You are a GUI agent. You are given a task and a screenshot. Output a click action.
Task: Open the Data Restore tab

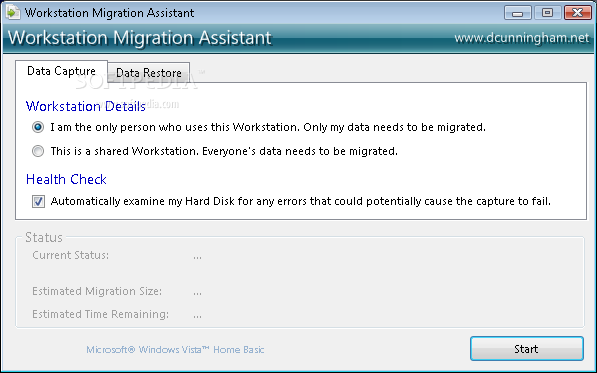pos(148,73)
